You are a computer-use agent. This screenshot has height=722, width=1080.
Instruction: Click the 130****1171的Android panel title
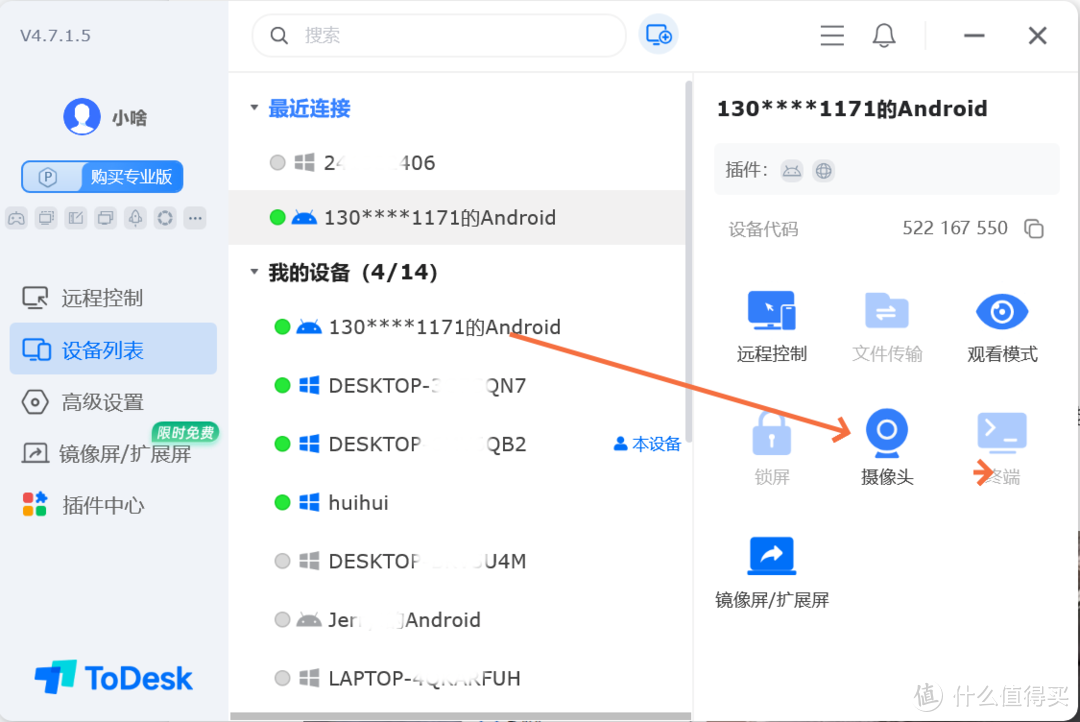click(852, 108)
